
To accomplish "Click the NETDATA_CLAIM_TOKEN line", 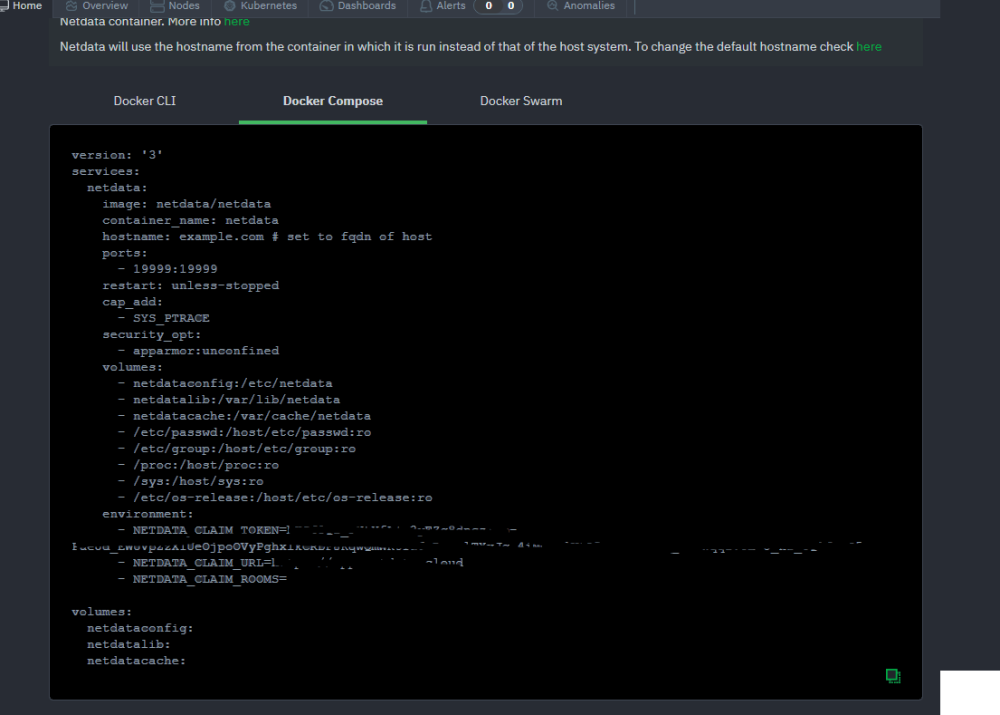I will coord(317,530).
